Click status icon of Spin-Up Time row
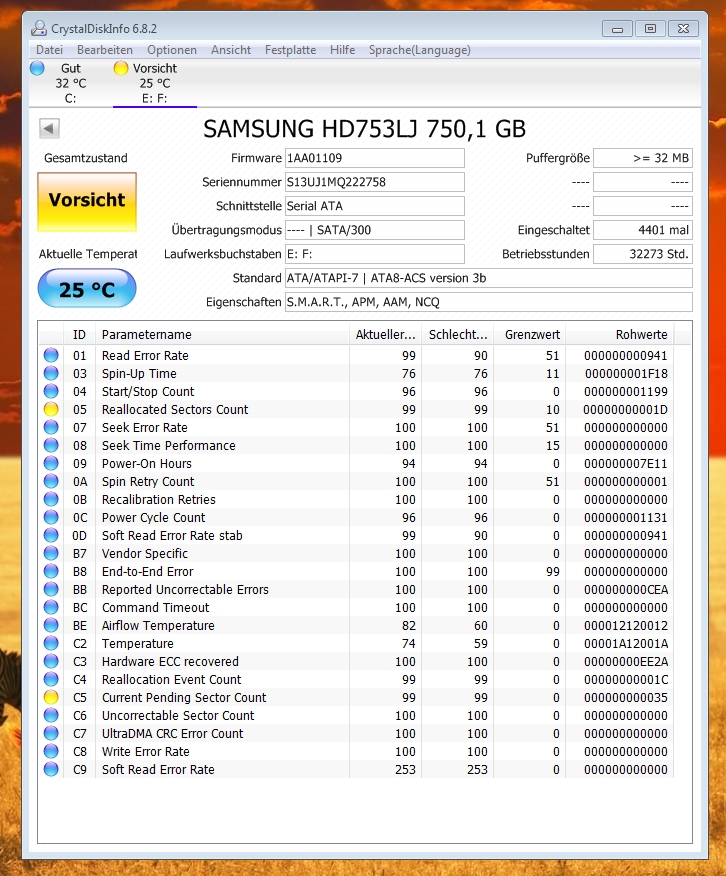Viewport: 726px width, 876px height. tap(51, 373)
